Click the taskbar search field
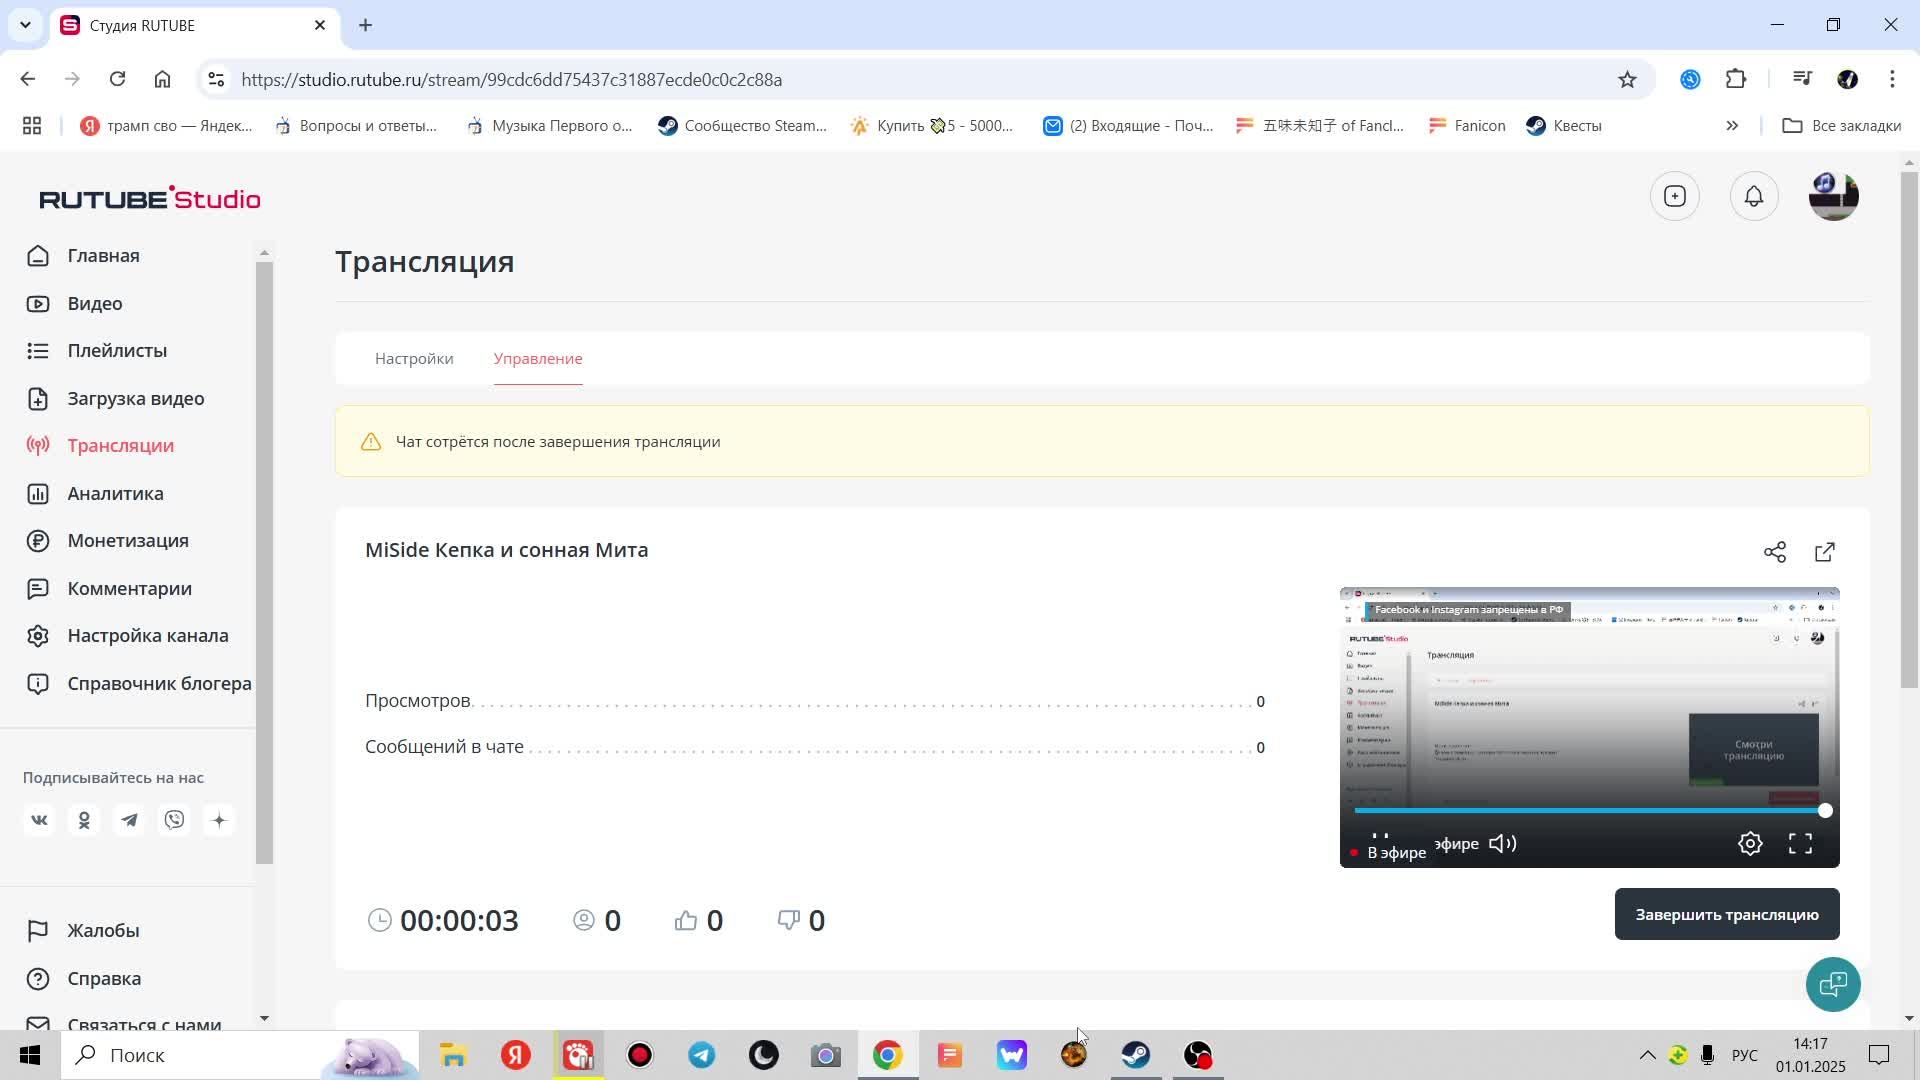 coord(240,1056)
